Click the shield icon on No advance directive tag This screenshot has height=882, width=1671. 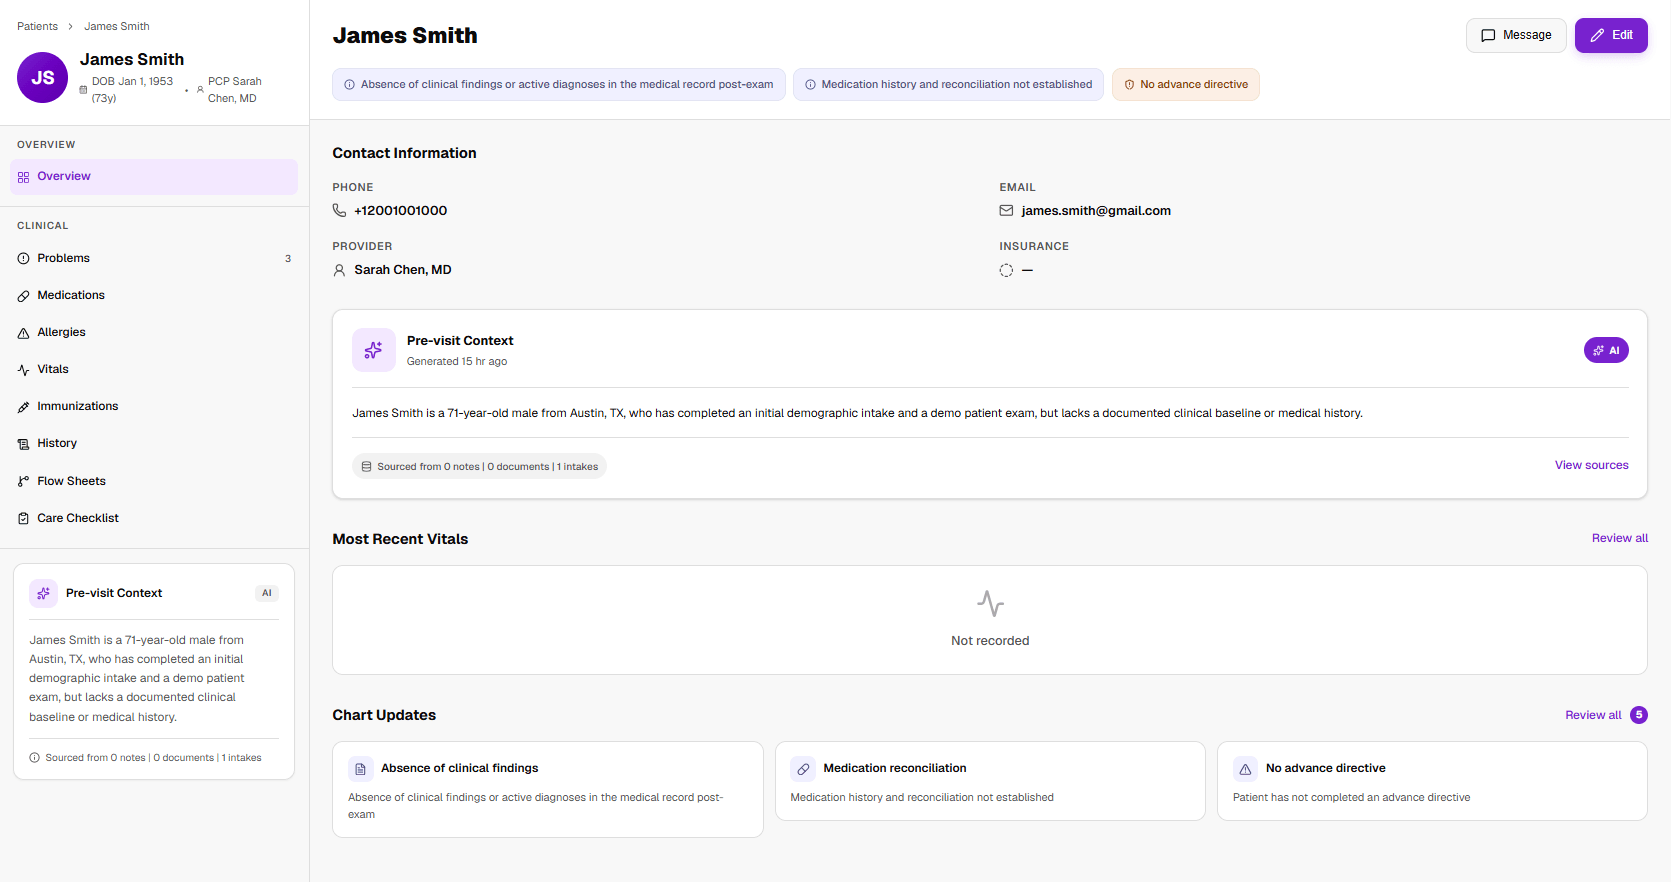coord(1129,85)
